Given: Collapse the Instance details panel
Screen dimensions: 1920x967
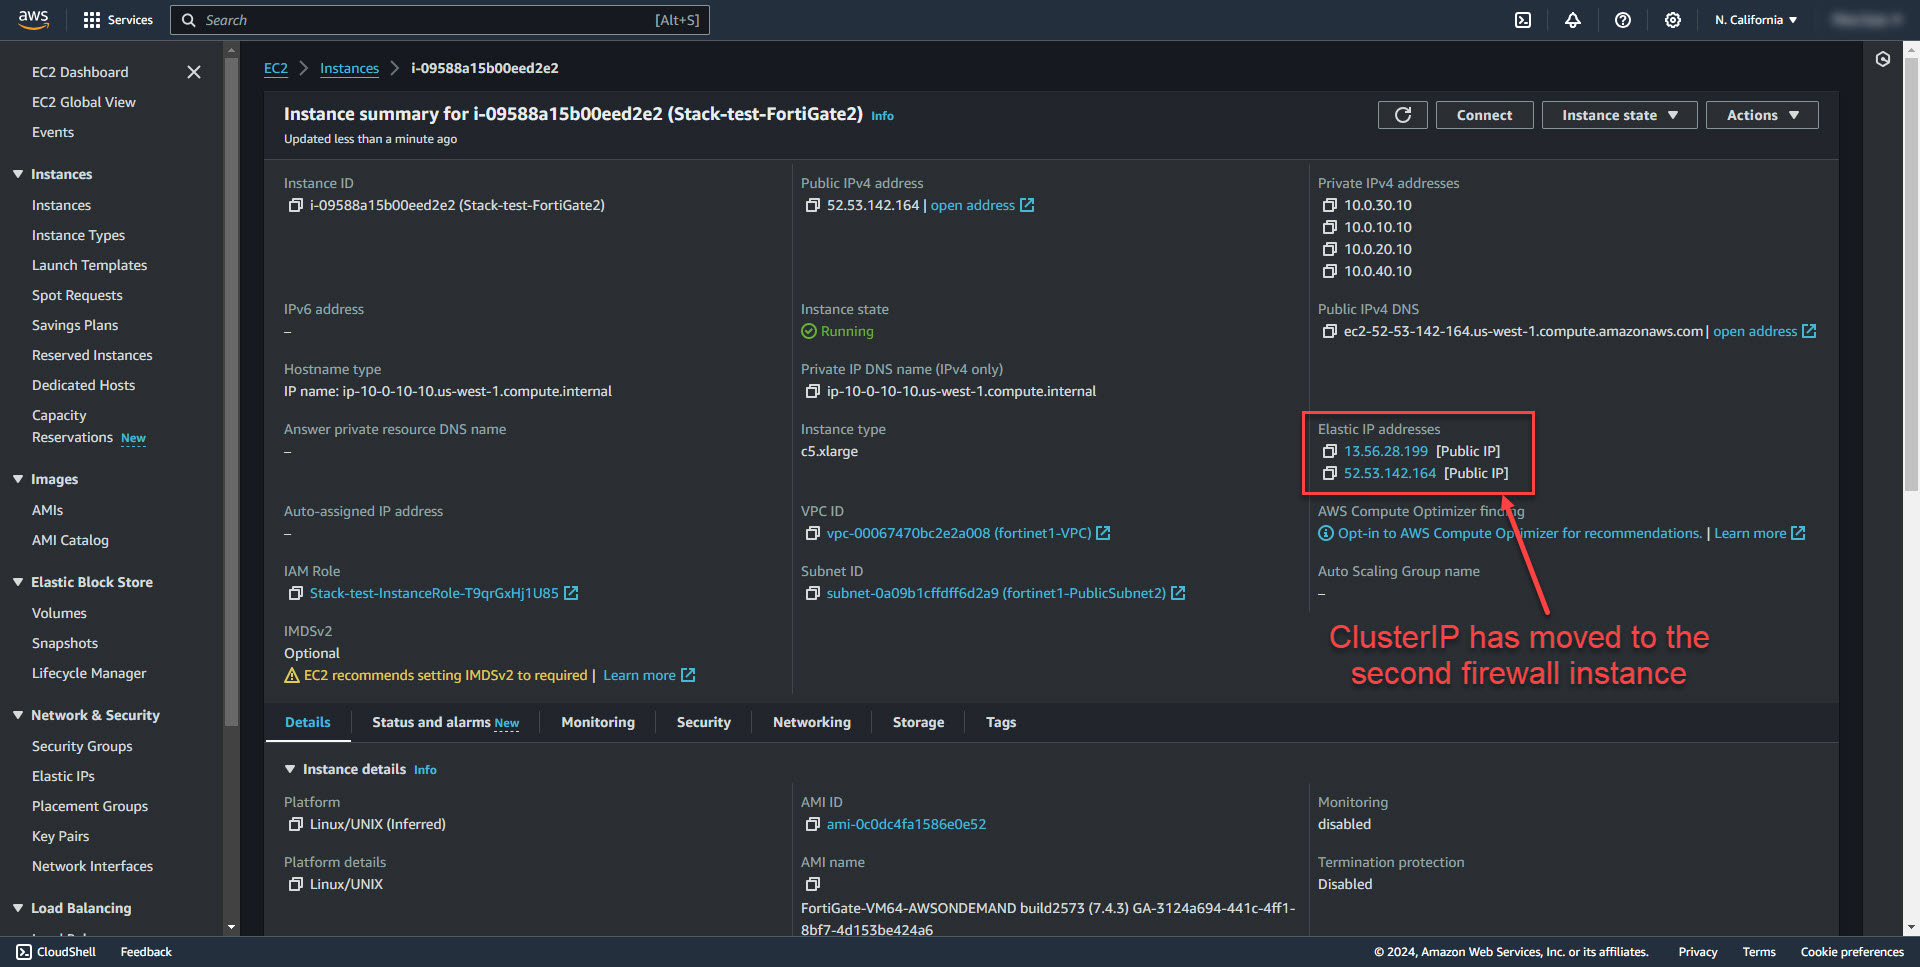Looking at the screenshot, I should [x=290, y=769].
